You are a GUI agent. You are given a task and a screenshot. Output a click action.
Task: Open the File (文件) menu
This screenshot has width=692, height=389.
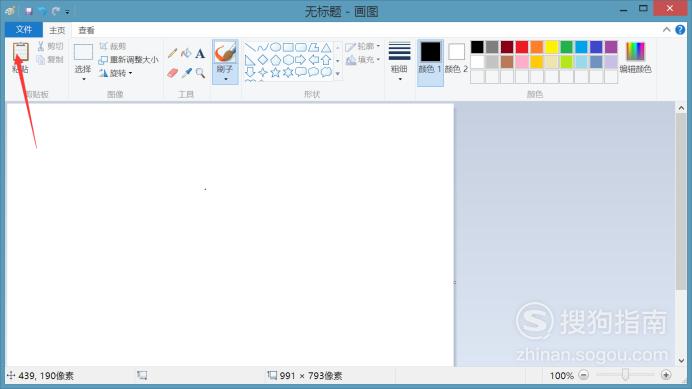(x=24, y=30)
